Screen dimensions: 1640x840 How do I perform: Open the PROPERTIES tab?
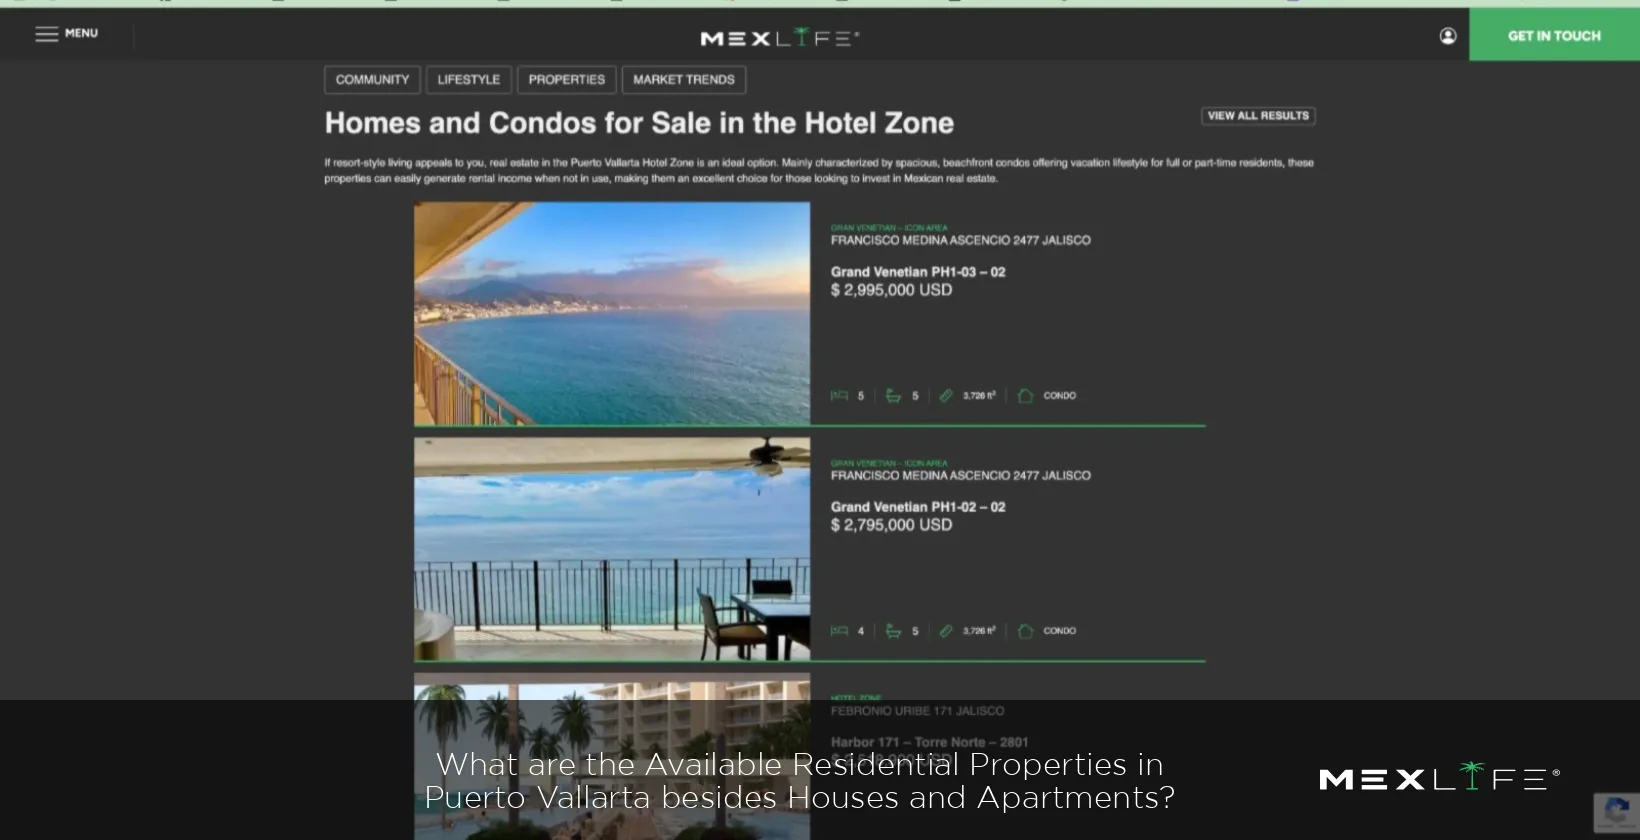click(x=567, y=80)
